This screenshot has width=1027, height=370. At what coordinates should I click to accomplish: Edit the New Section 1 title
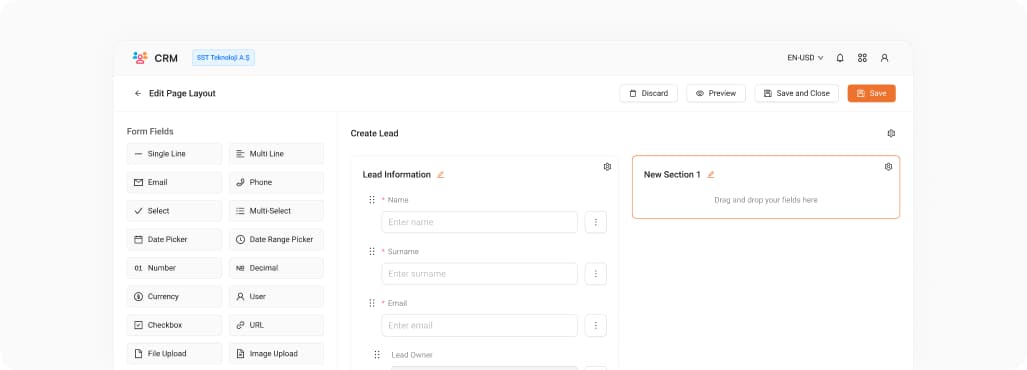point(711,175)
